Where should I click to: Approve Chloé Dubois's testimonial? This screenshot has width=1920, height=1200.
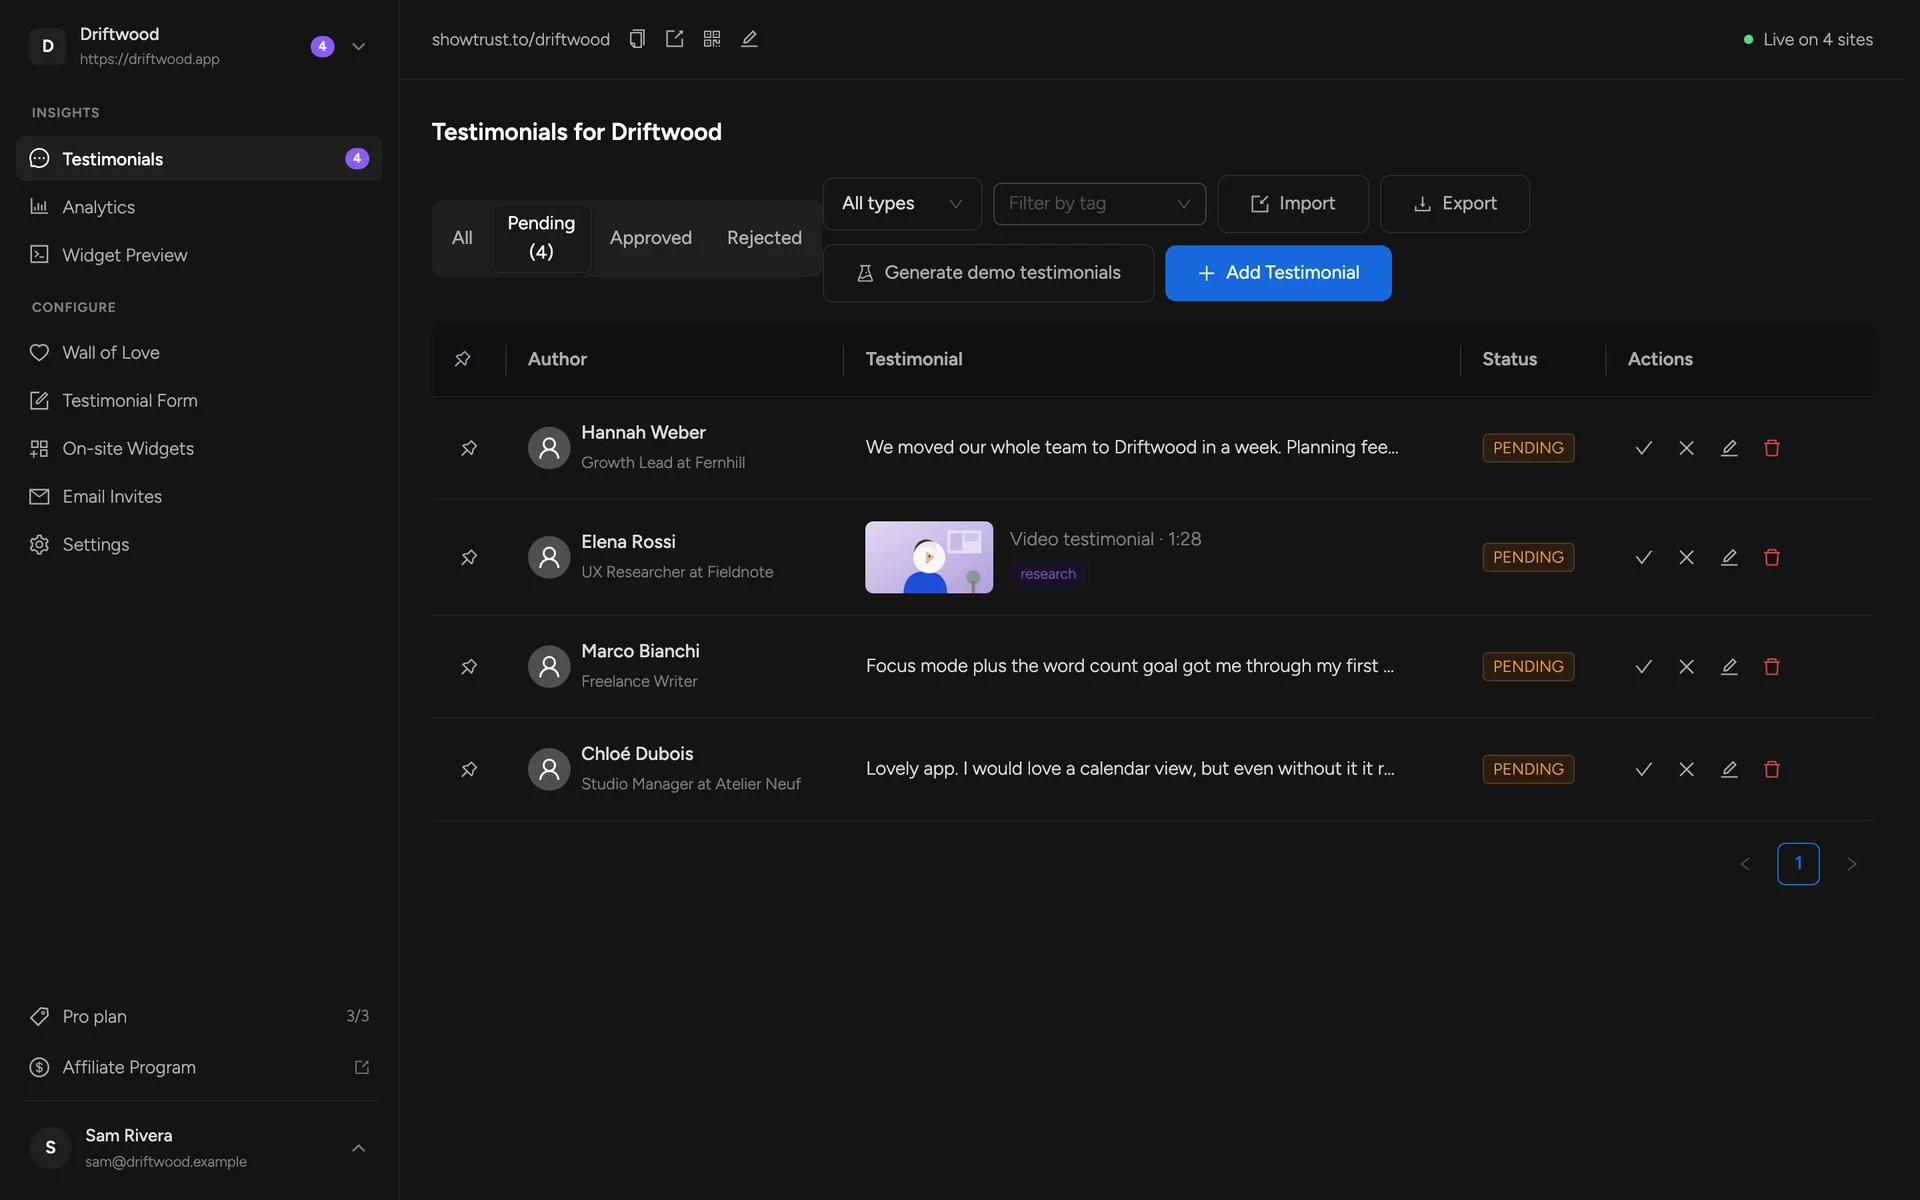tap(1643, 769)
